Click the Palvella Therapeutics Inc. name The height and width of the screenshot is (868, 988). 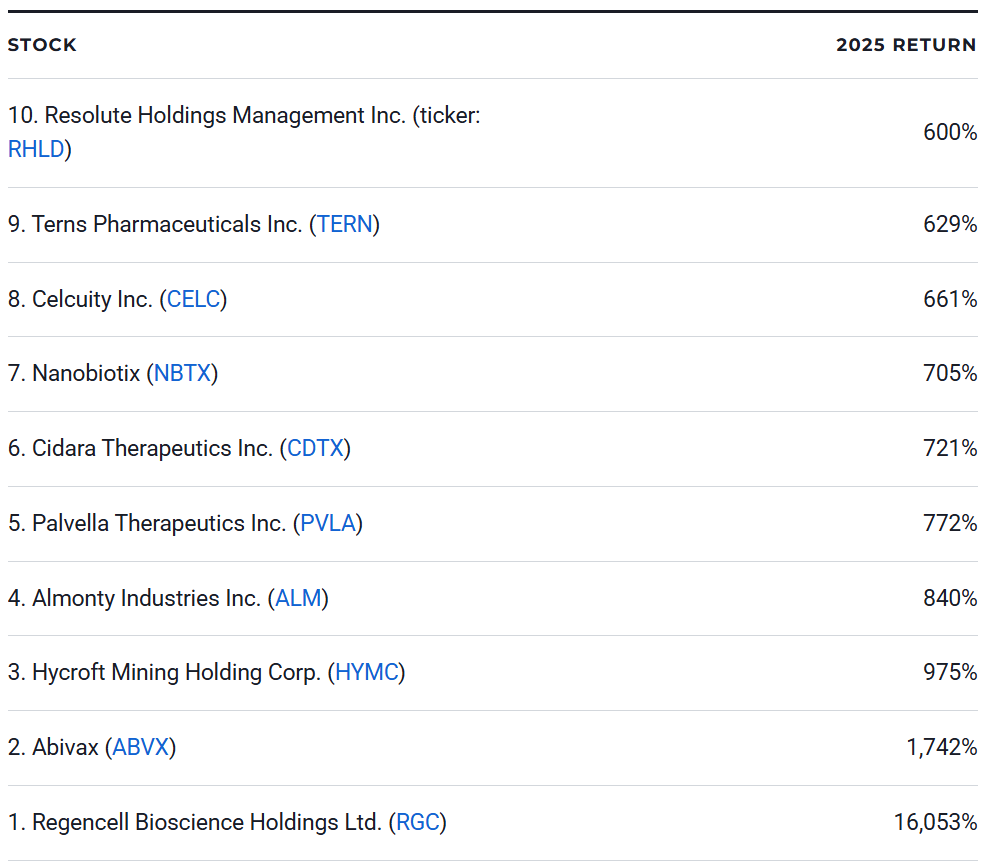pyautogui.click(x=159, y=523)
